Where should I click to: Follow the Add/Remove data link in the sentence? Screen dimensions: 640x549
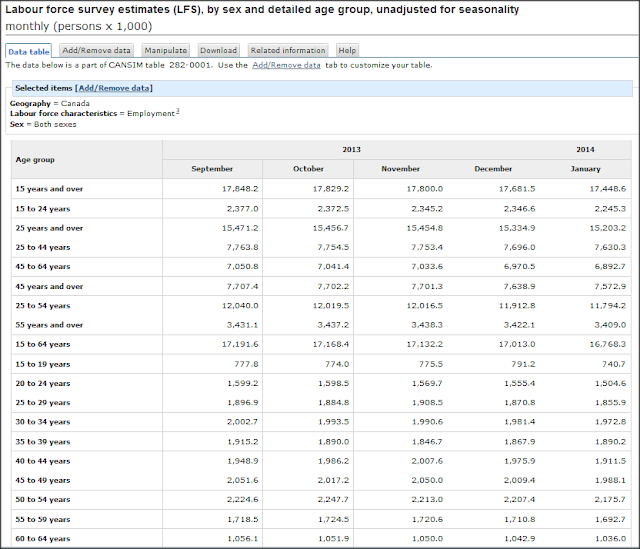[x=286, y=65]
